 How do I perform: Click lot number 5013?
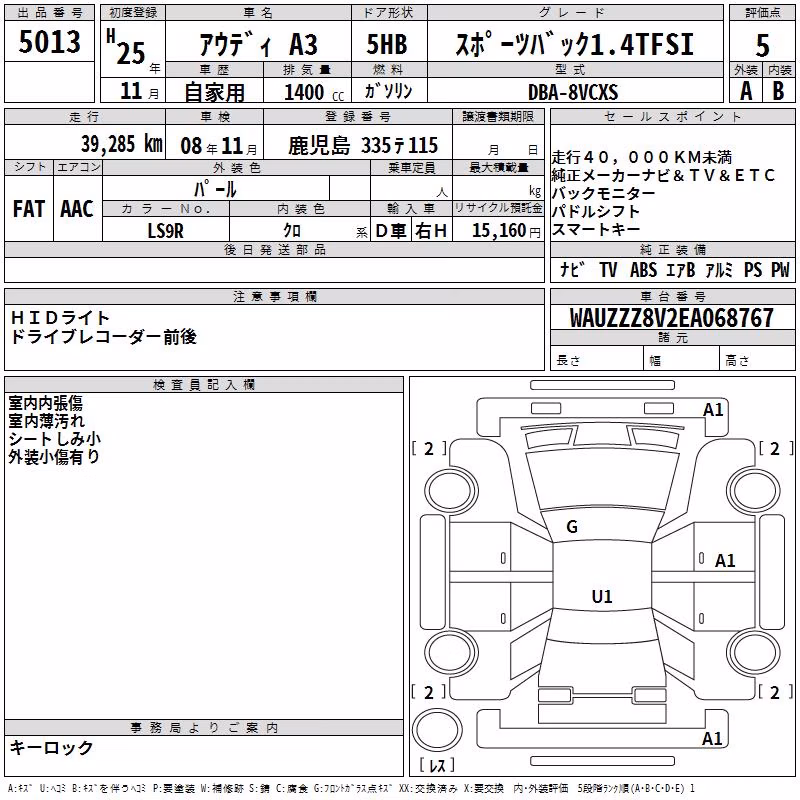point(49,42)
